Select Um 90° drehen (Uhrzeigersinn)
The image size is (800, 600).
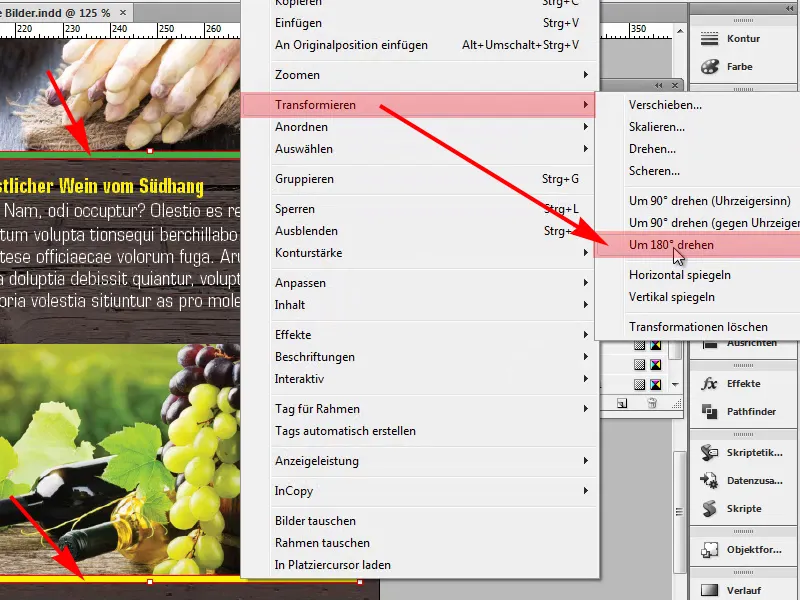click(698, 201)
